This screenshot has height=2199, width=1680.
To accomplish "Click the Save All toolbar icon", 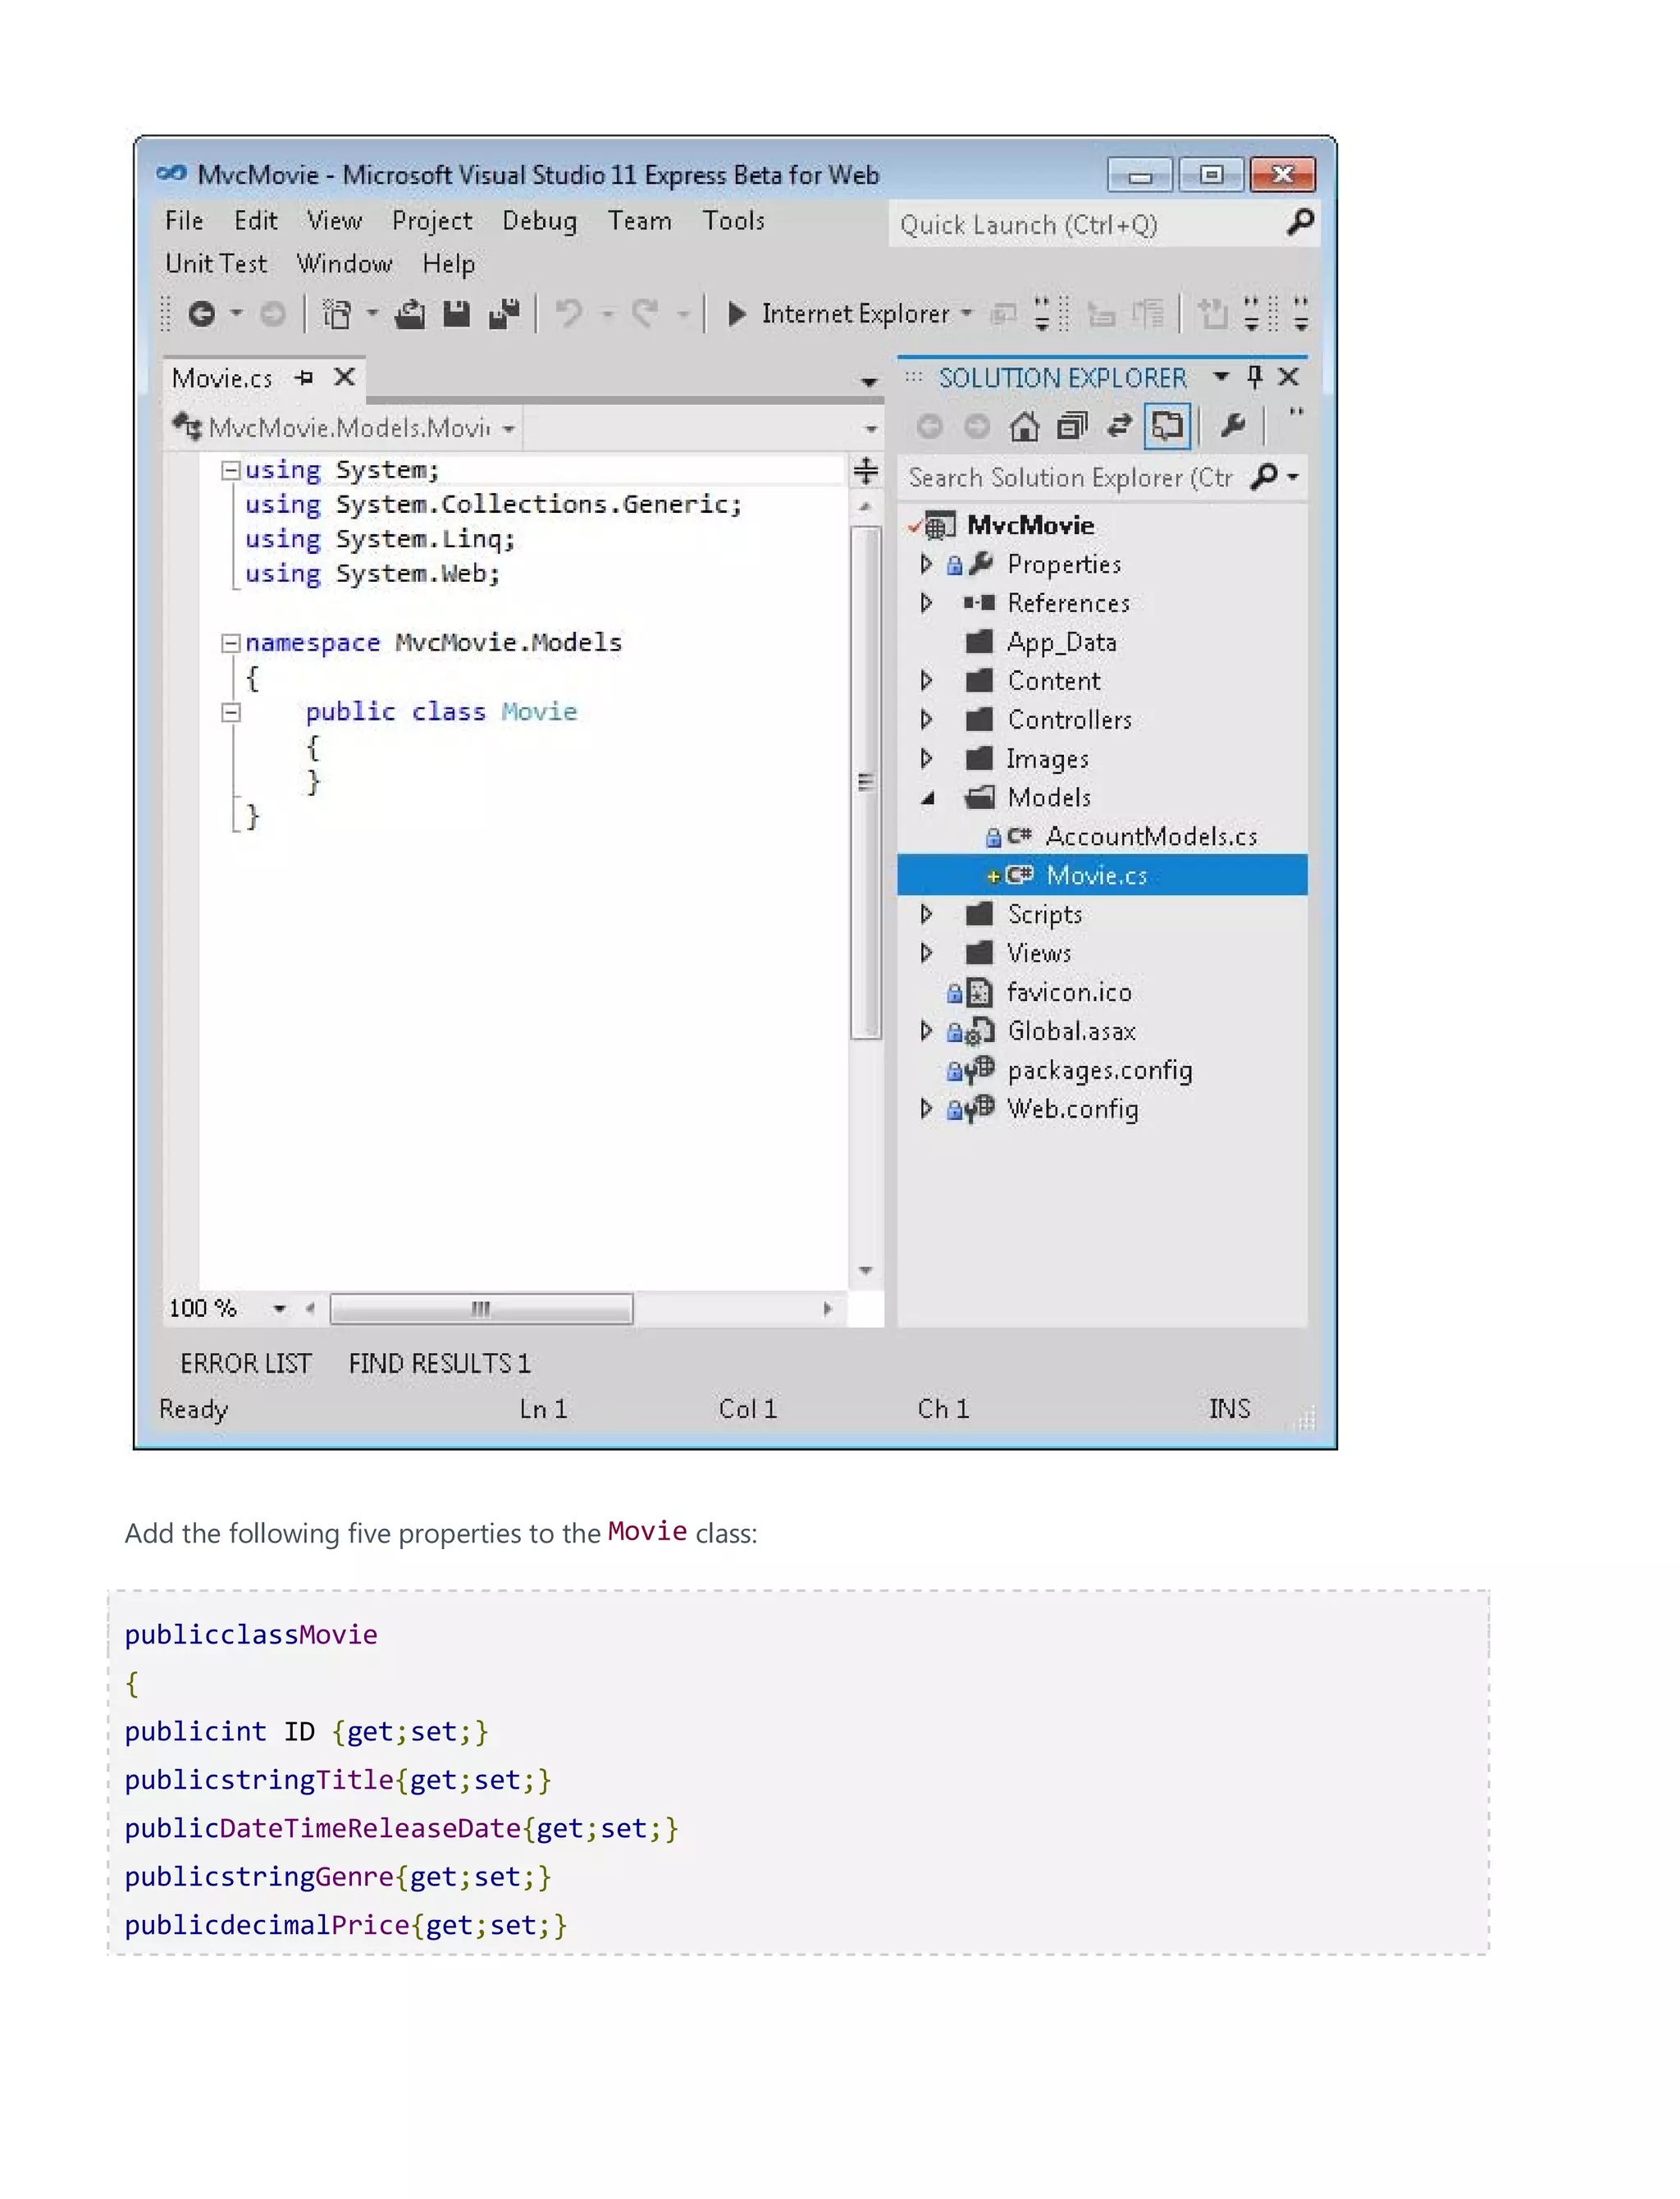I will point(504,315).
